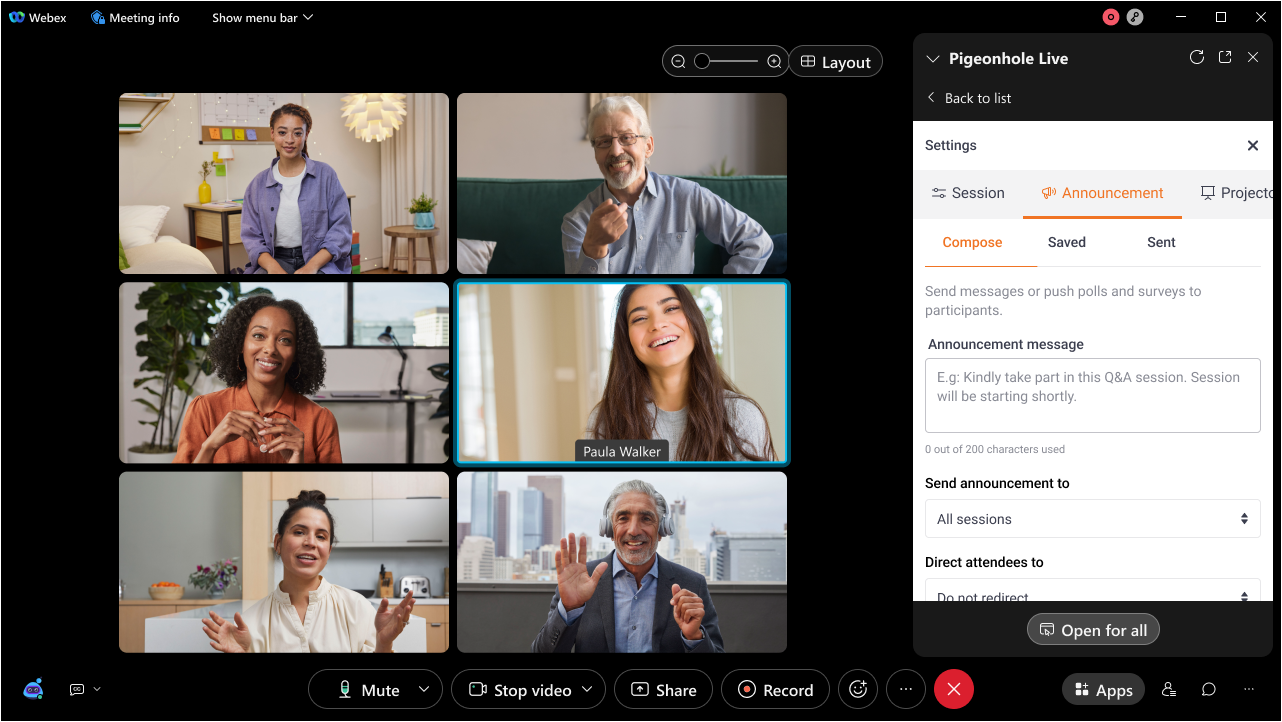Switch to the Session tab
The image size is (1282, 722).
pyautogui.click(x=968, y=193)
